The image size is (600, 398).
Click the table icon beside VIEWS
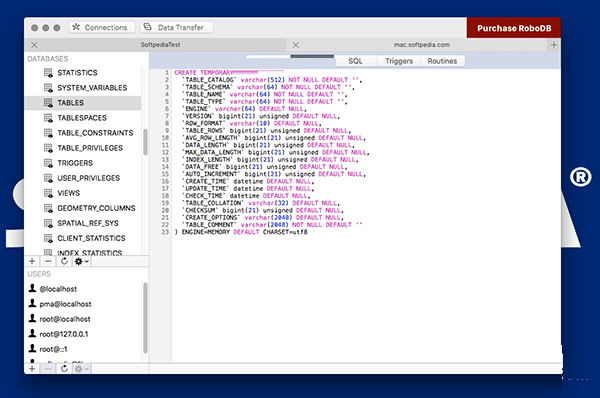click(x=48, y=193)
